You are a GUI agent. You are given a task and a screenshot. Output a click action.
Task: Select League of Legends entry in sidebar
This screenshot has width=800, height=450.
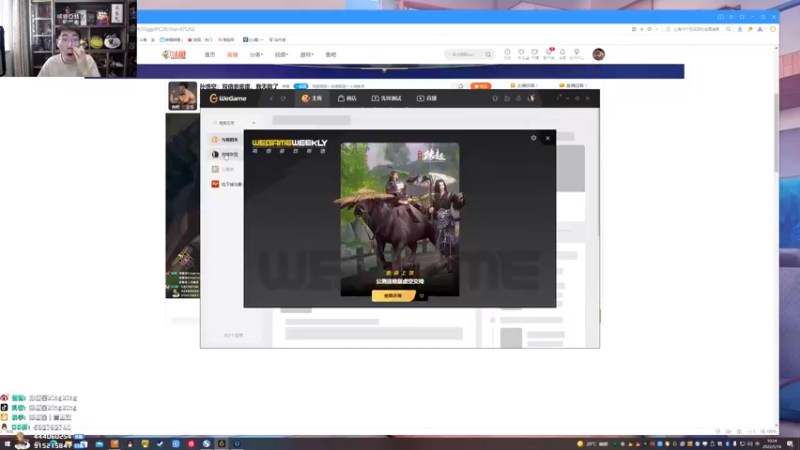click(x=225, y=154)
